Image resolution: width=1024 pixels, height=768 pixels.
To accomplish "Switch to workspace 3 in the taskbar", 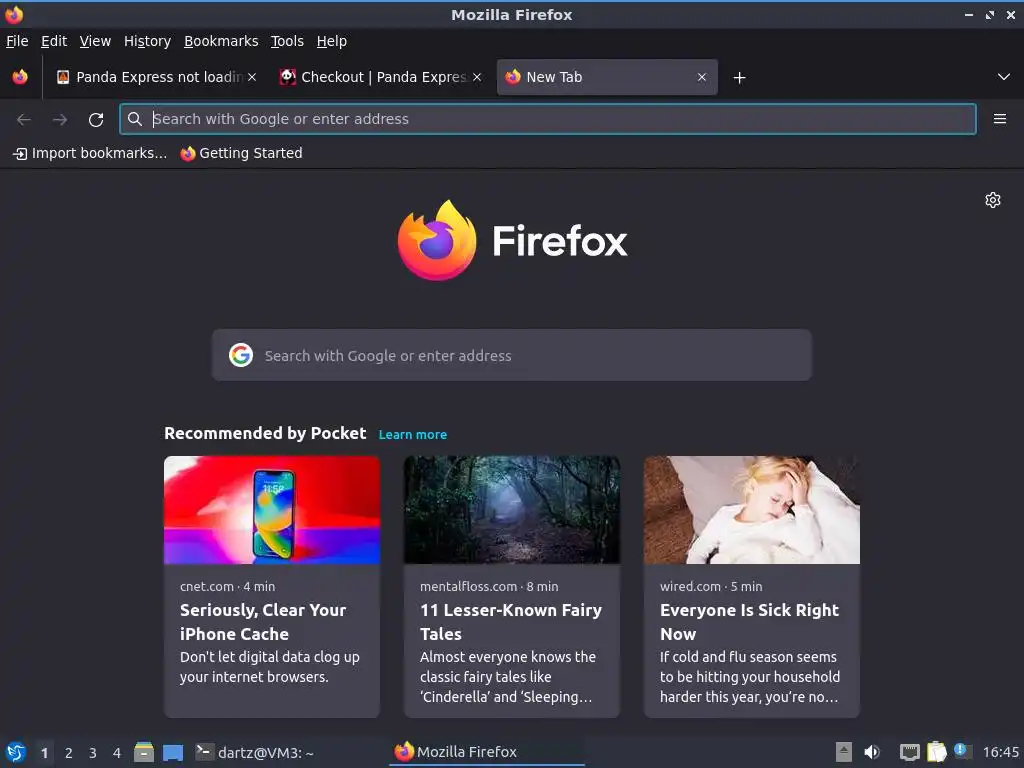I will 93,753.
